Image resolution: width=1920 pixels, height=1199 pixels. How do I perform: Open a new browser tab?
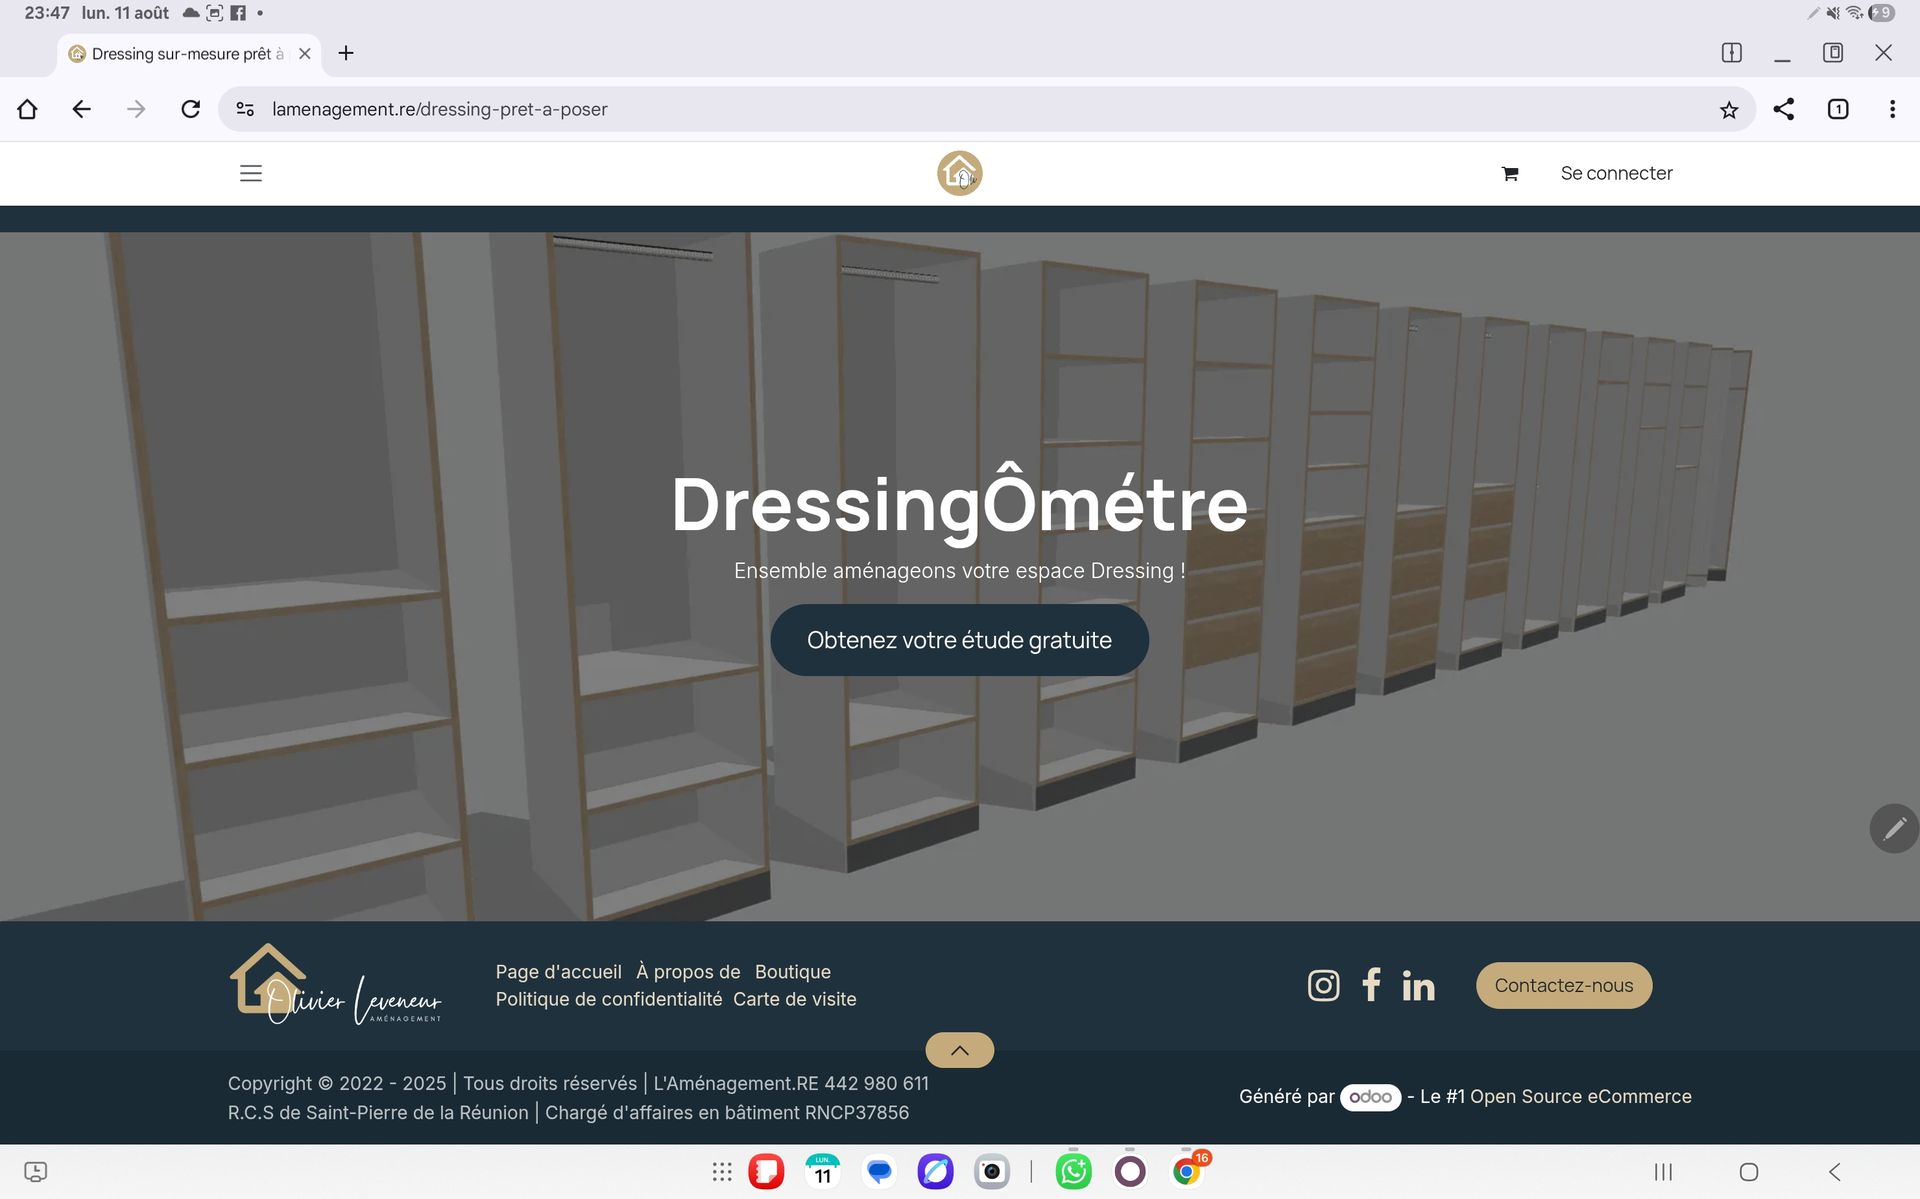tap(346, 53)
